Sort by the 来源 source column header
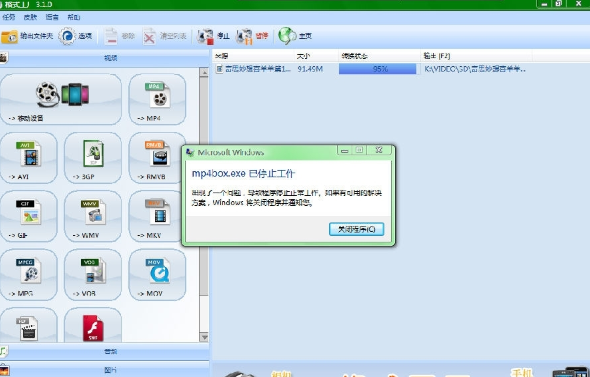This screenshot has height=377, width=590. point(254,56)
